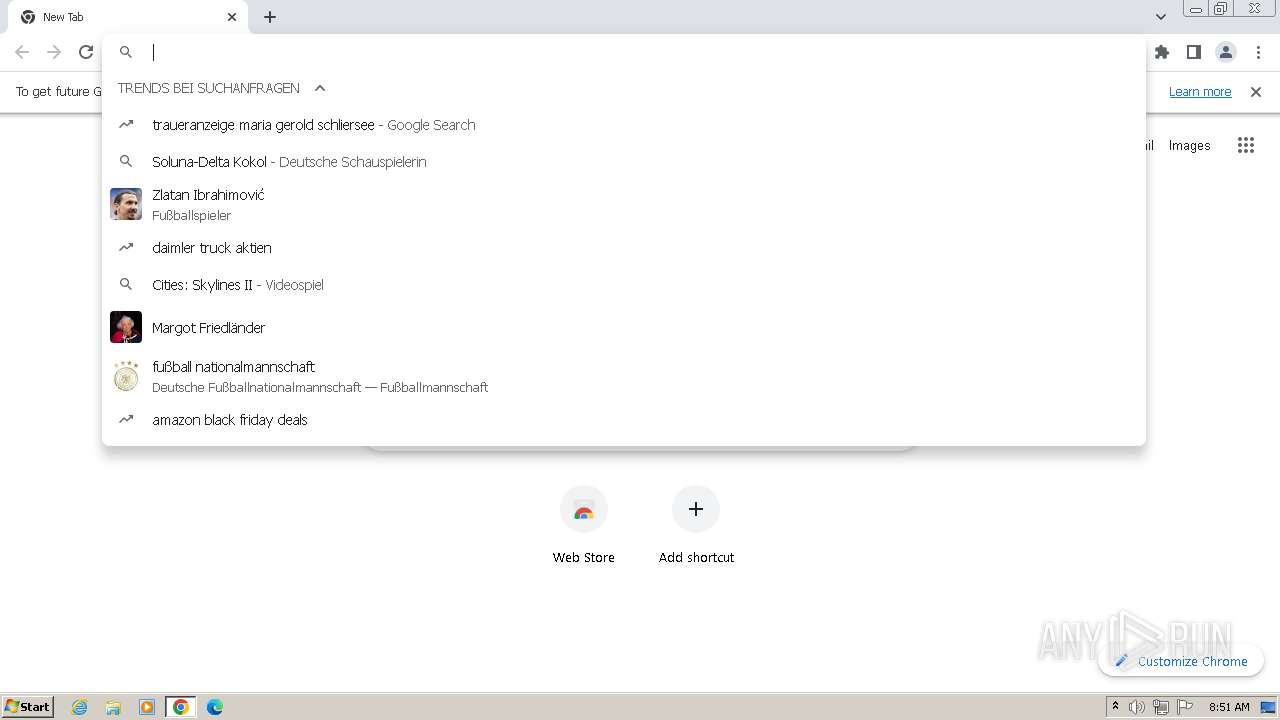Select suggestion fußball nationalmannschaft
1280x720 pixels.
(x=624, y=376)
